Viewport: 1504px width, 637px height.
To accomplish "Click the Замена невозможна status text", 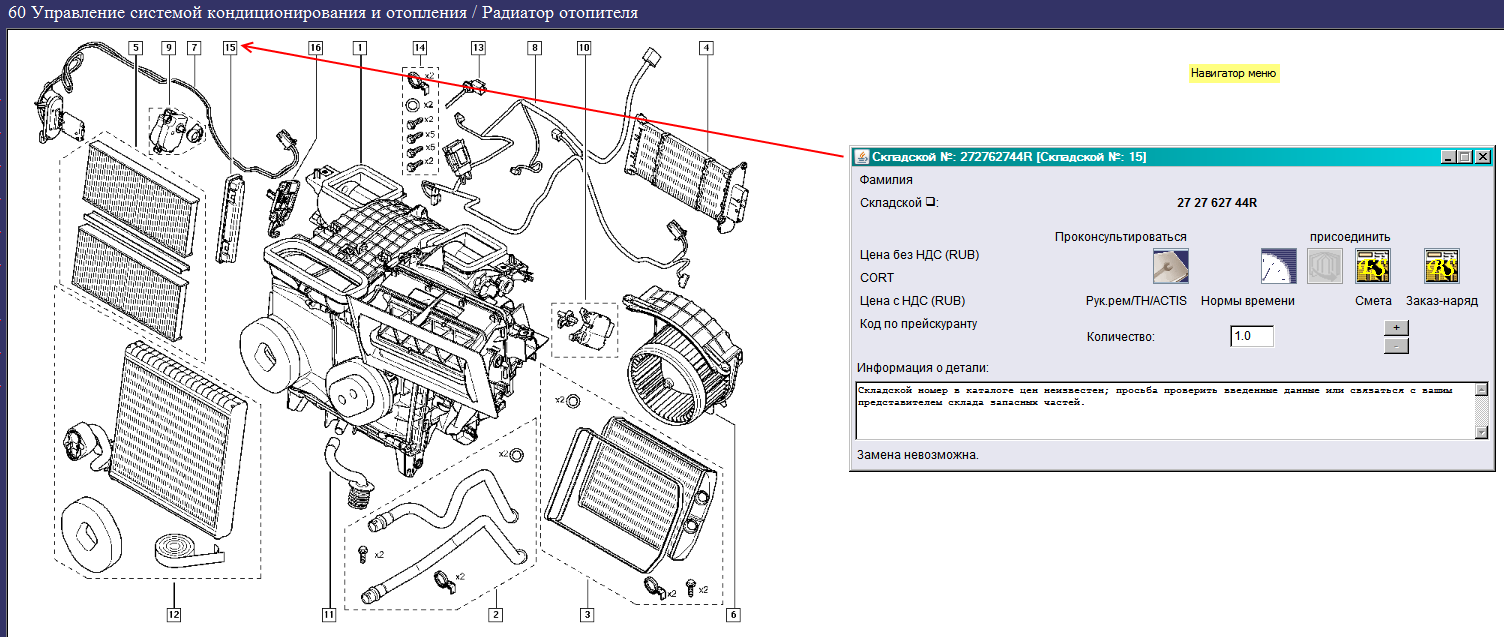I will pyautogui.click(x=919, y=455).
